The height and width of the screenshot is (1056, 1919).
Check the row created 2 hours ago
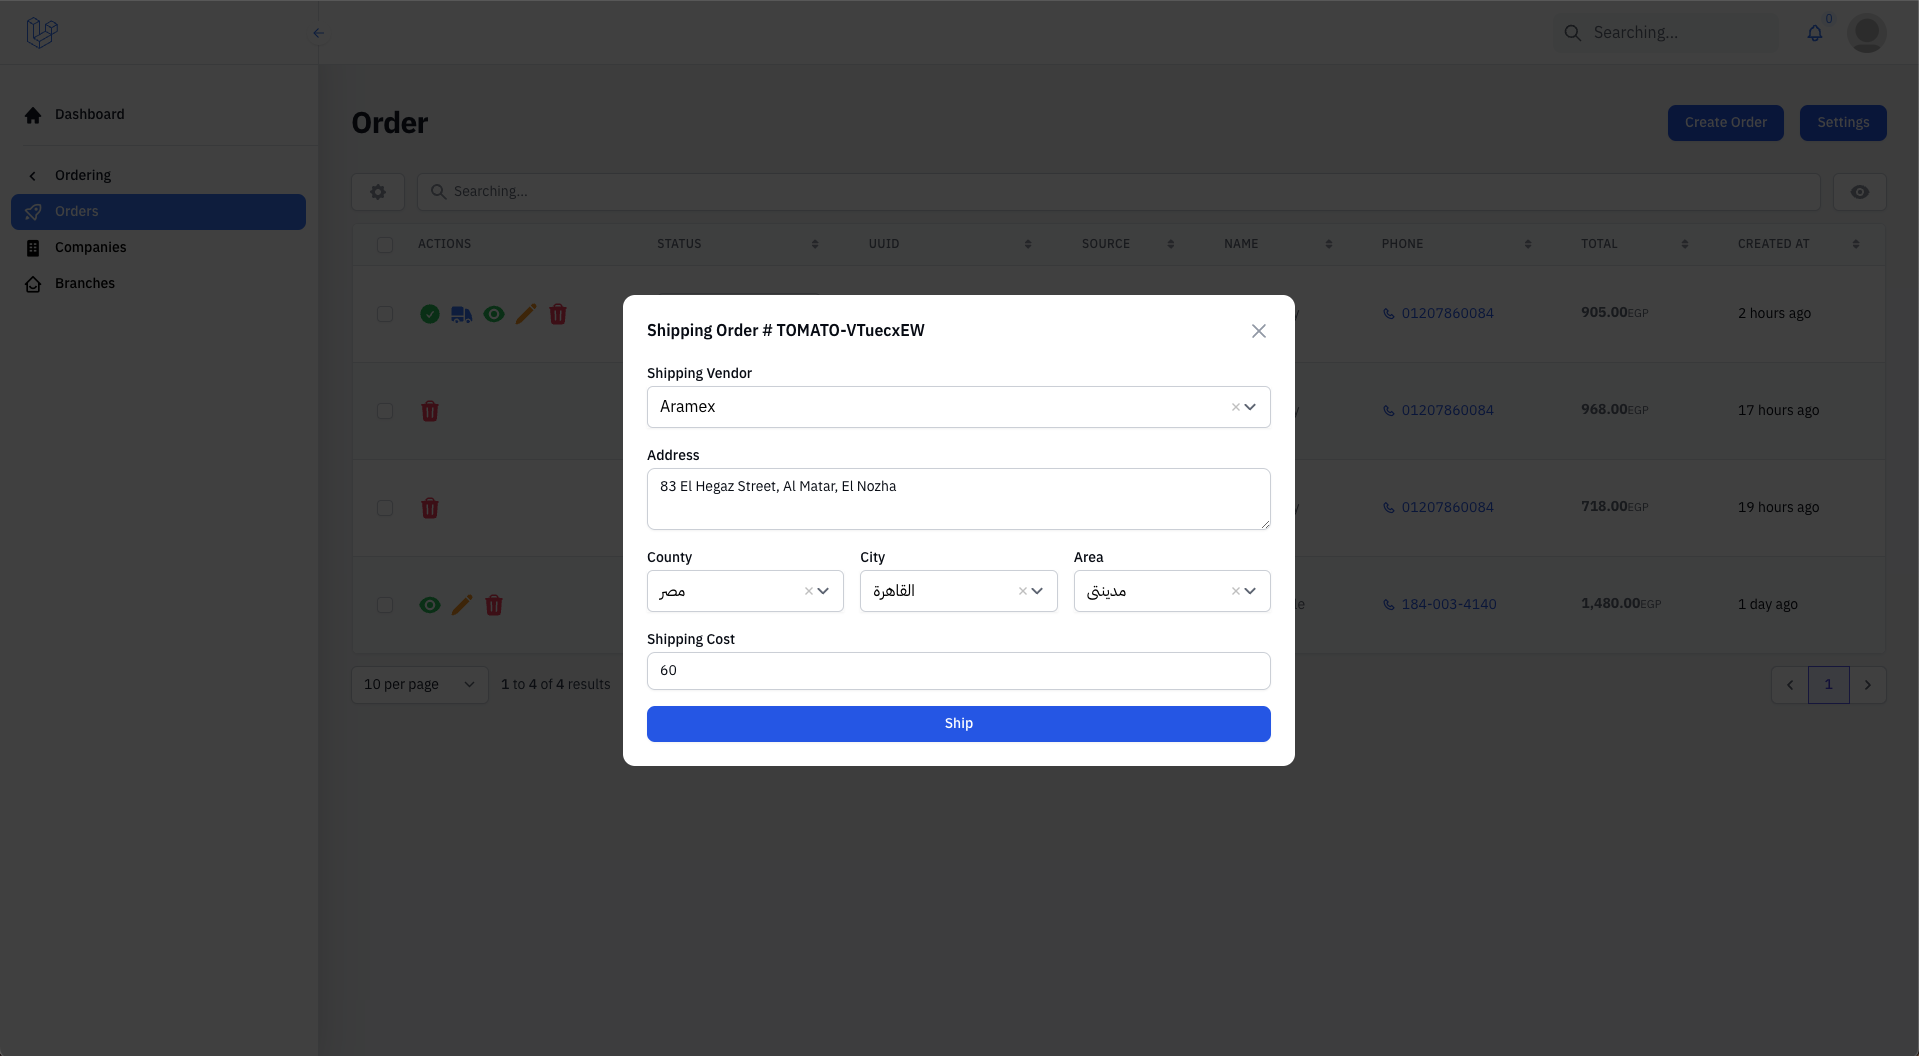click(385, 314)
